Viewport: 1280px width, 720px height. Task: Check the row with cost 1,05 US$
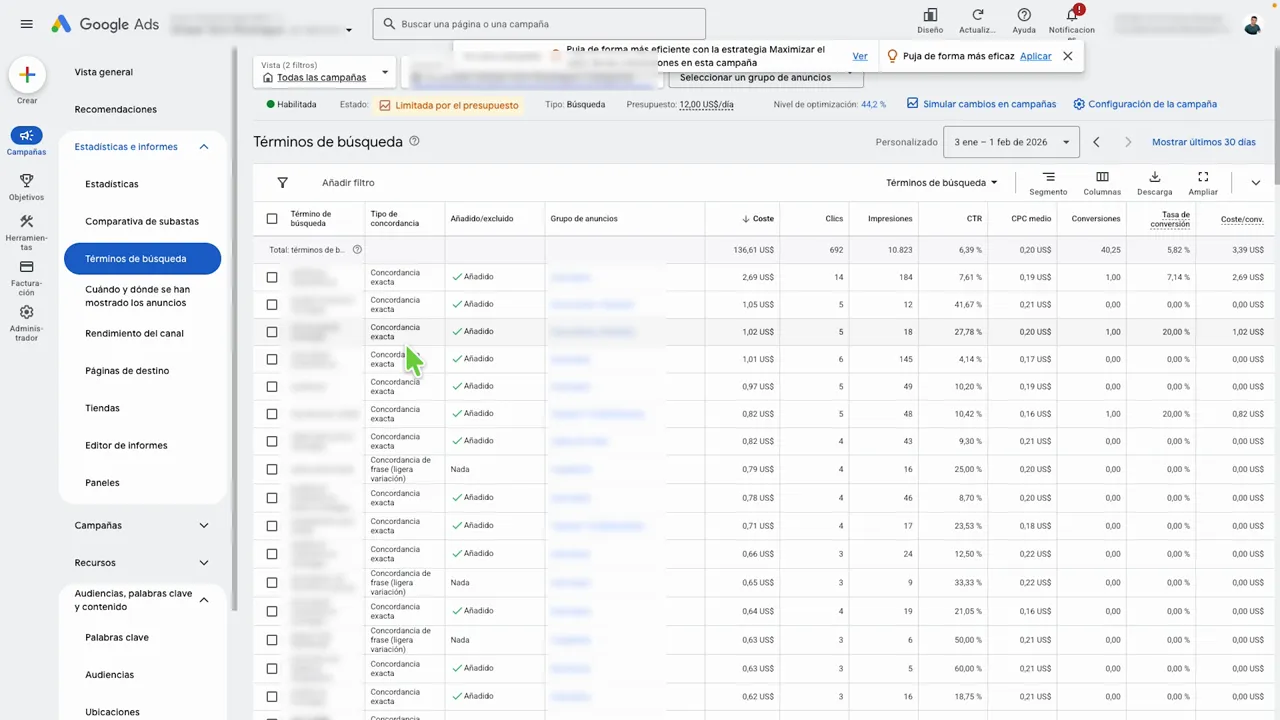click(x=272, y=304)
